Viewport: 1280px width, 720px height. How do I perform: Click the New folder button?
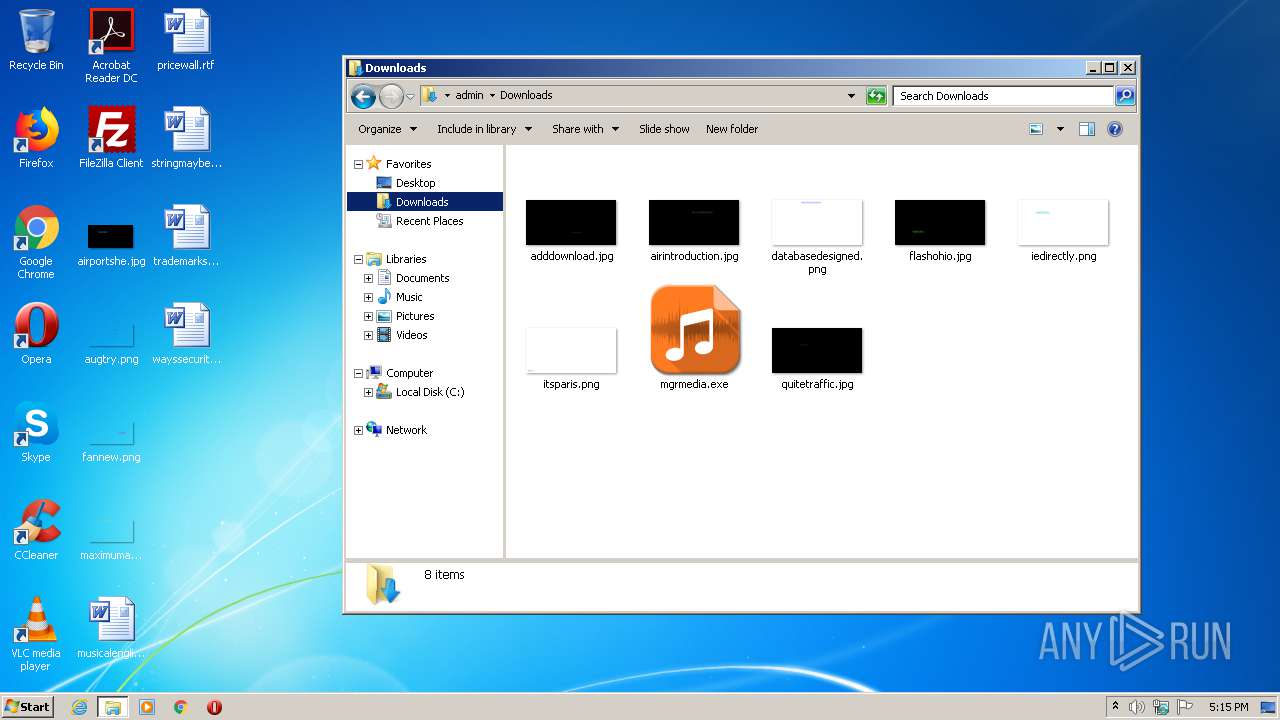(x=732, y=129)
